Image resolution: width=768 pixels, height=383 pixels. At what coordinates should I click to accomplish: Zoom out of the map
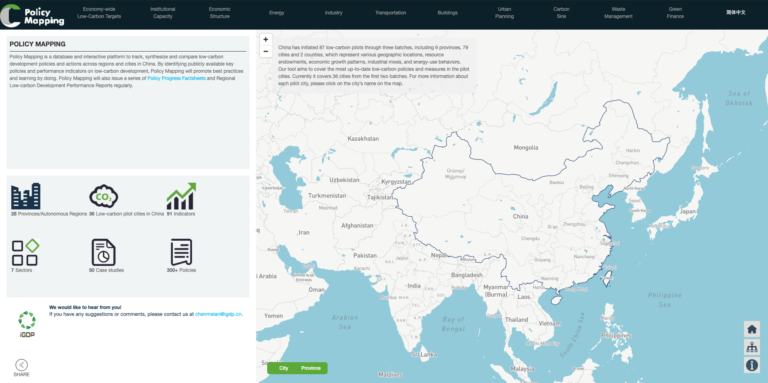(x=265, y=51)
